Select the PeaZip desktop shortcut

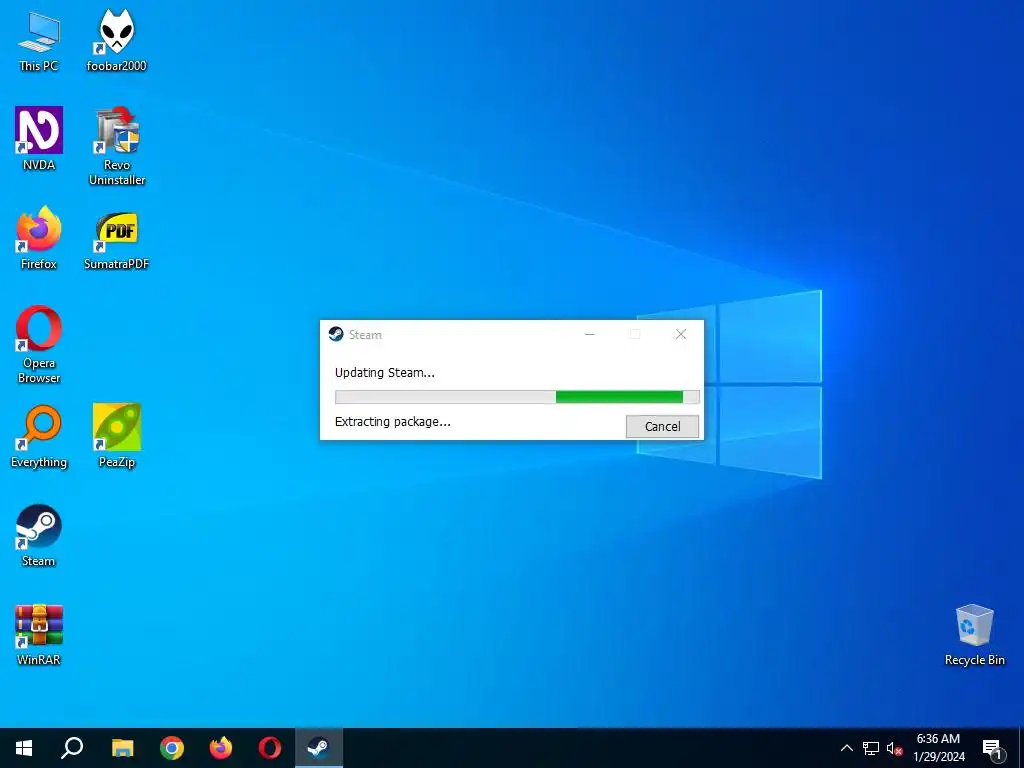(x=117, y=436)
